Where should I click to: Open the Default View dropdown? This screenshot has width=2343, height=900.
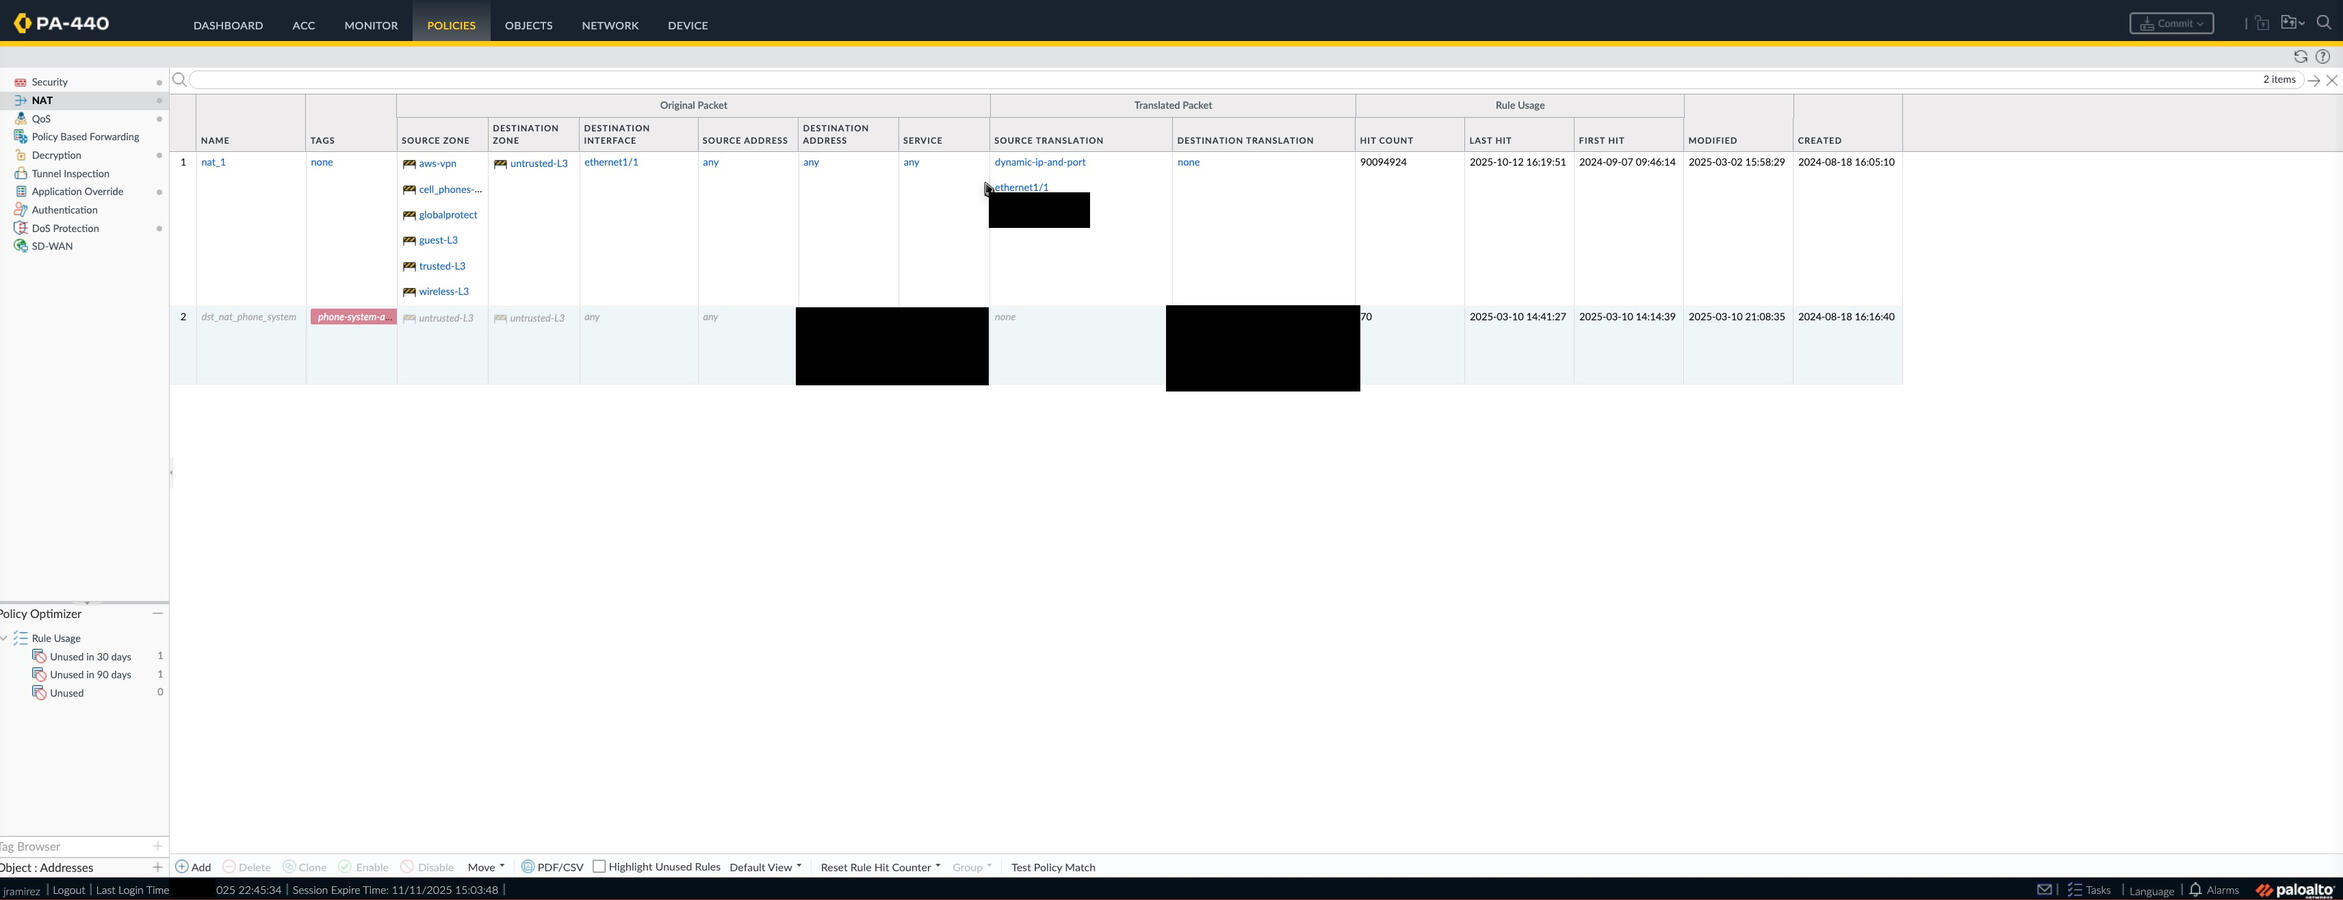(x=765, y=867)
